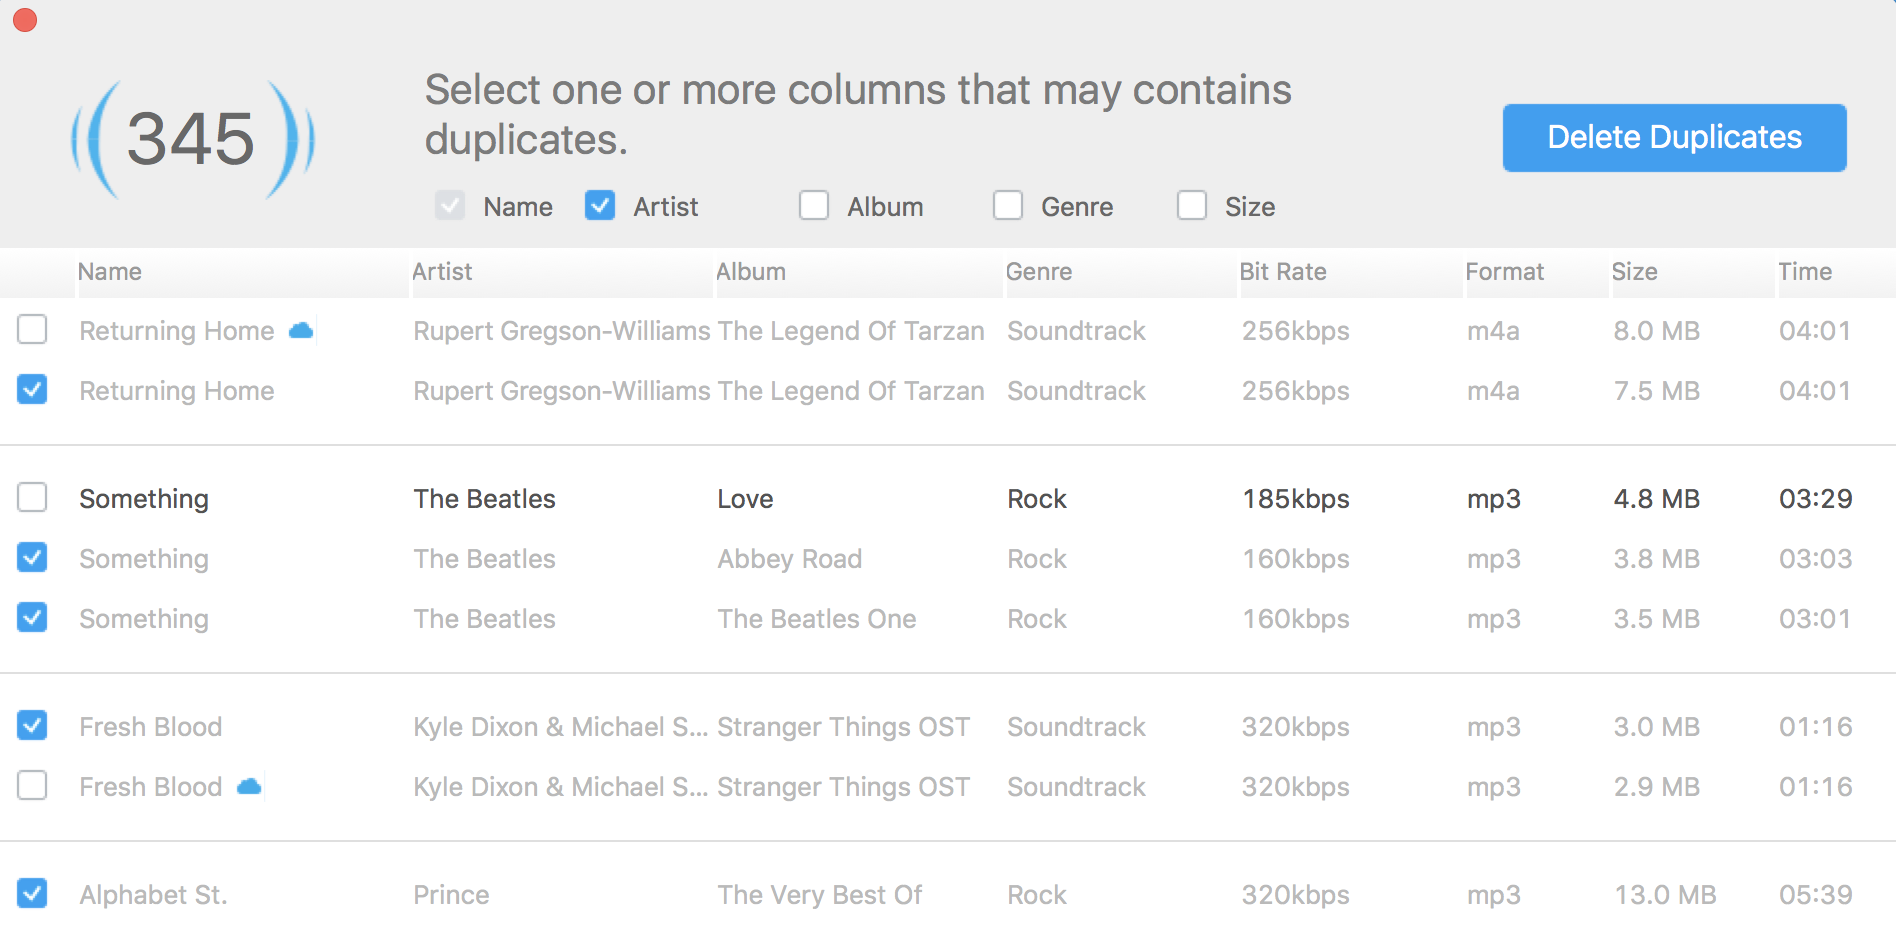Screen dimensions: 1896x929
Task: Uncheck the Something row from The Beatles One
Action: (x=32, y=617)
